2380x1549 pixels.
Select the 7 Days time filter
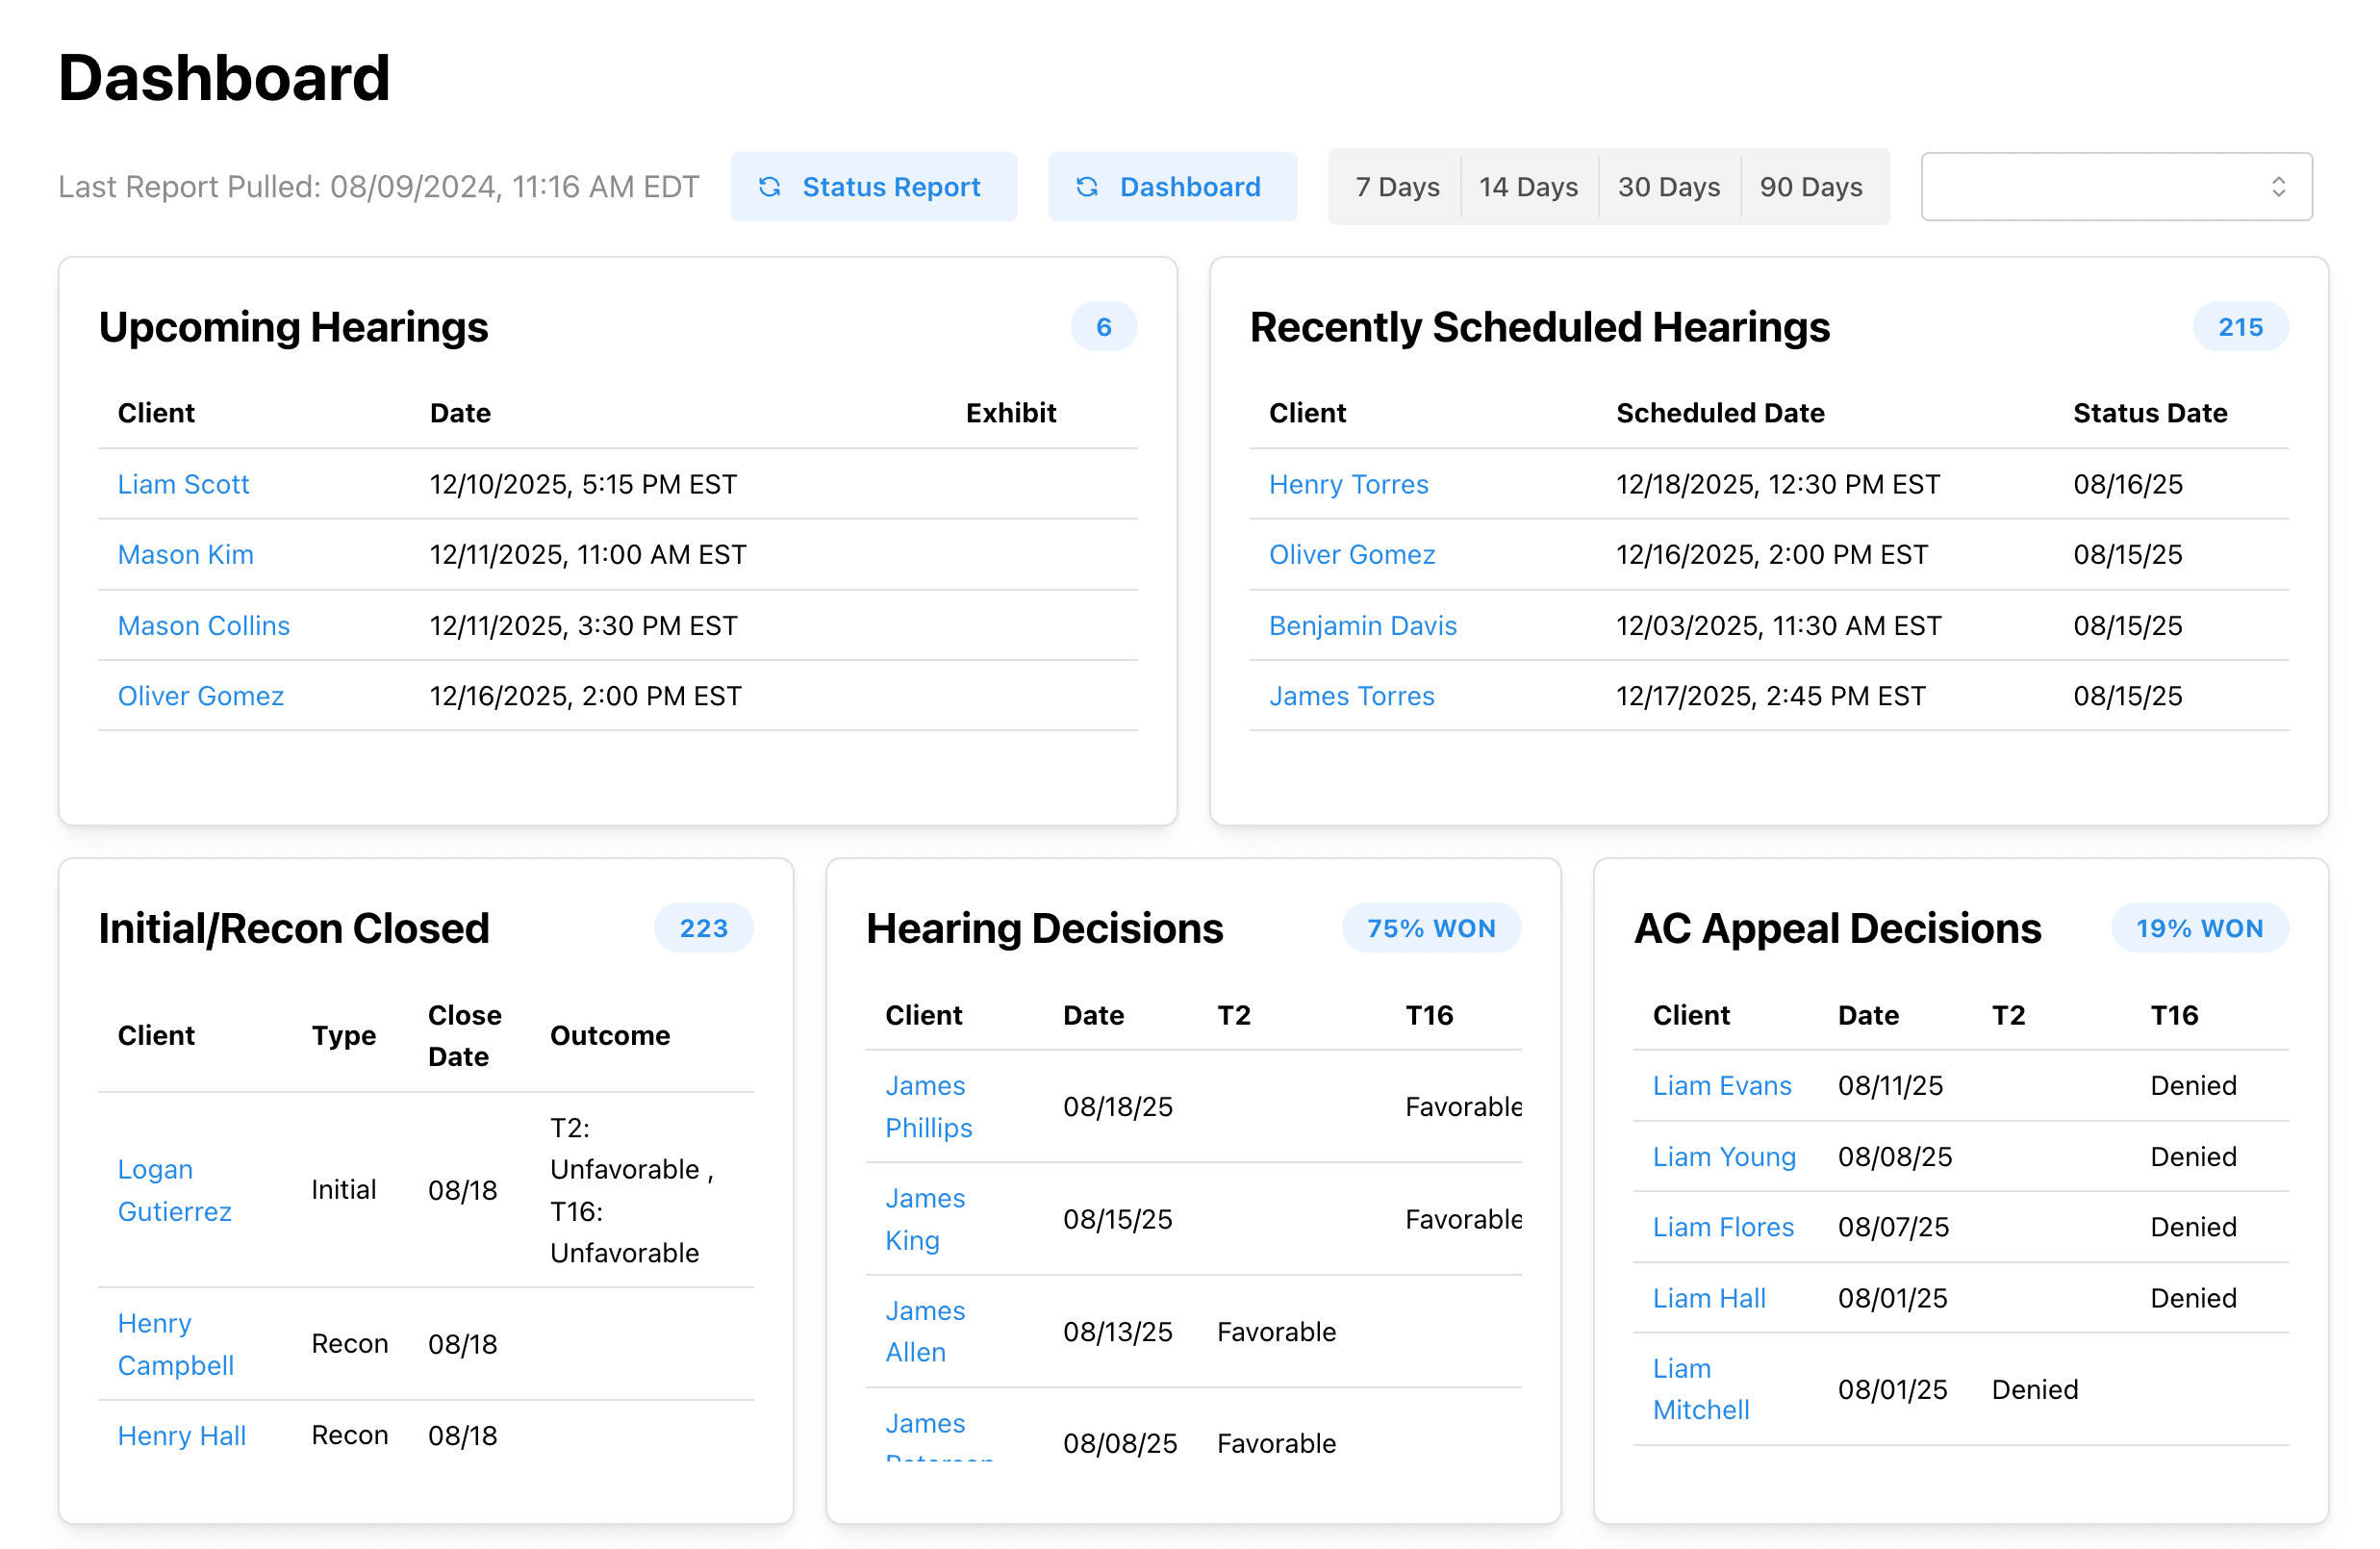[1396, 186]
